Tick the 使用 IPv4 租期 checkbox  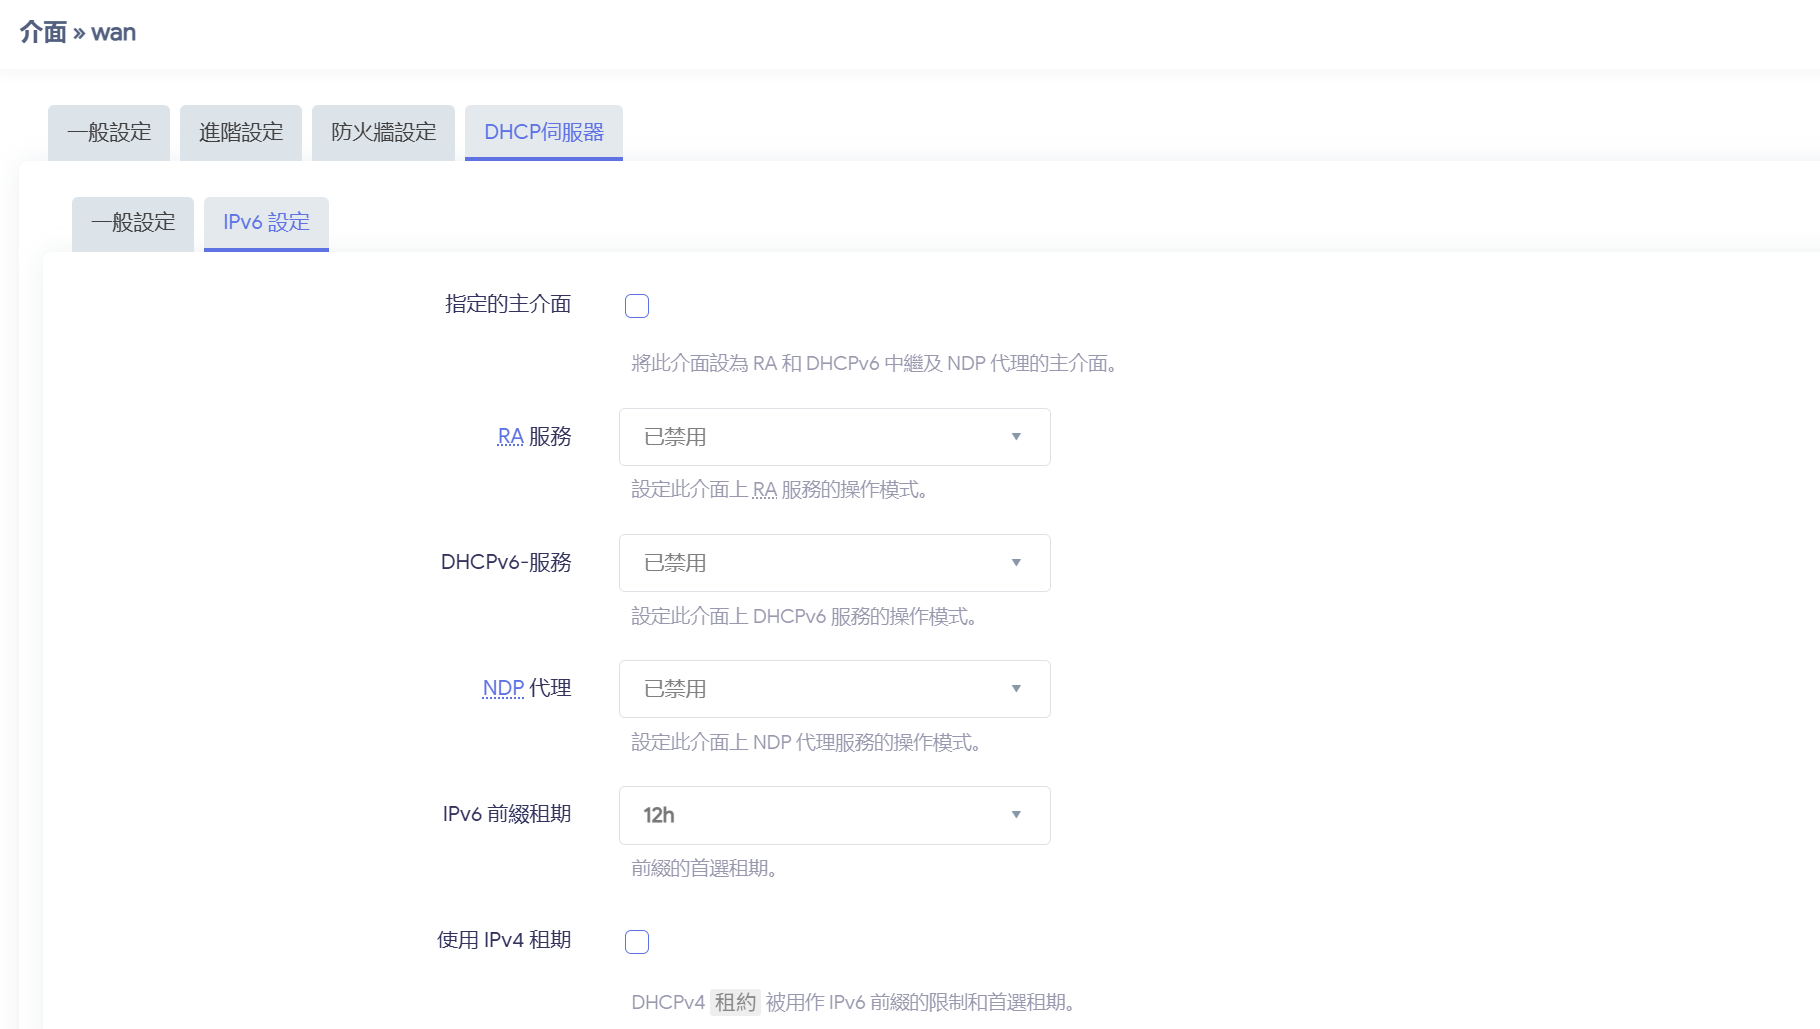pos(637,942)
